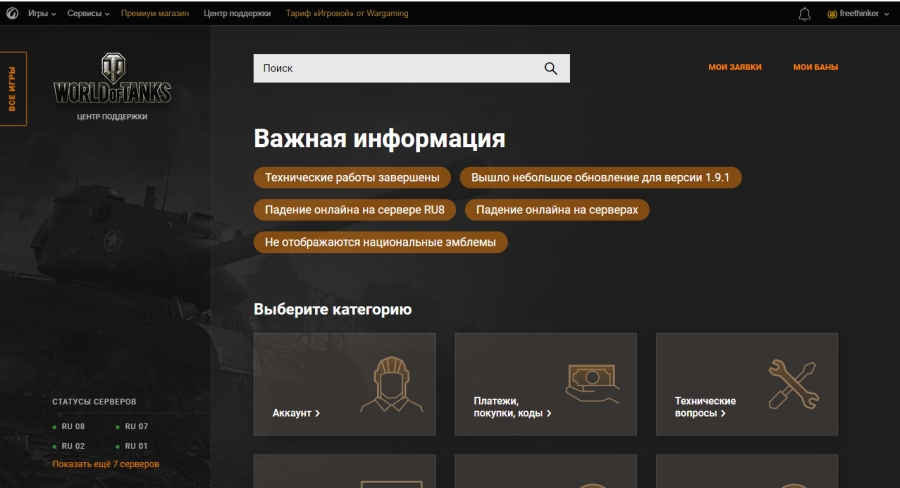Click Важная информация heading
This screenshot has width=900, height=488.
(x=379, y=138)
